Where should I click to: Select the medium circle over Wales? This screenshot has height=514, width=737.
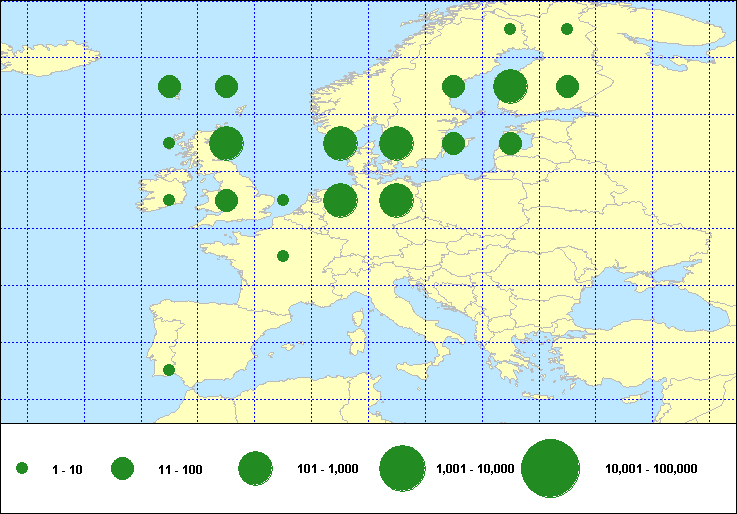click(x=226, y=200)
